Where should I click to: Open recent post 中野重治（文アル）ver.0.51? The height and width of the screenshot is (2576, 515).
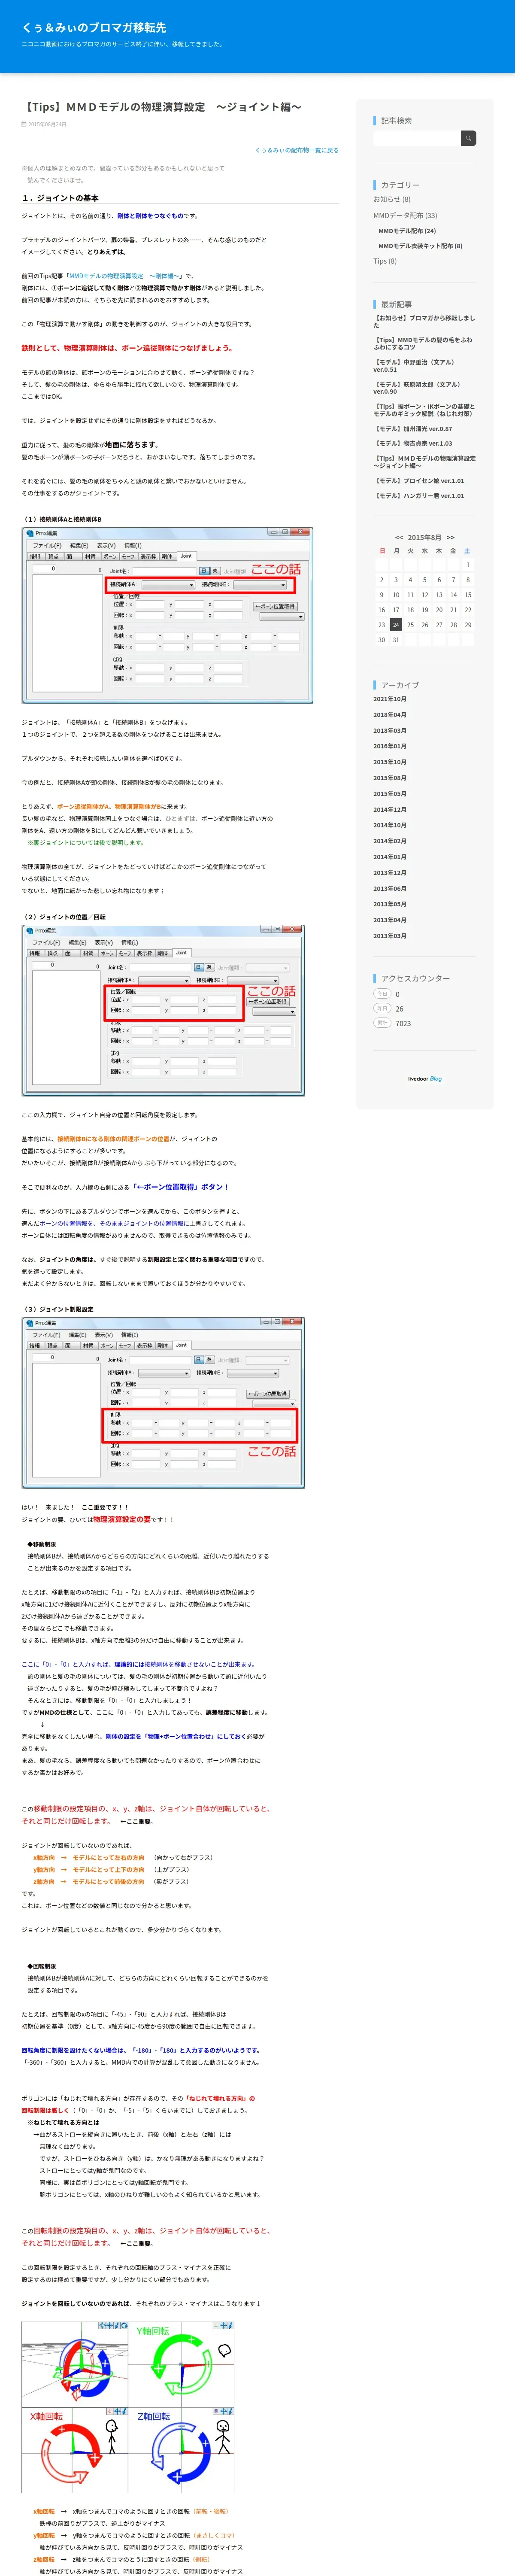pyautogui.click(x=414, y=365)
